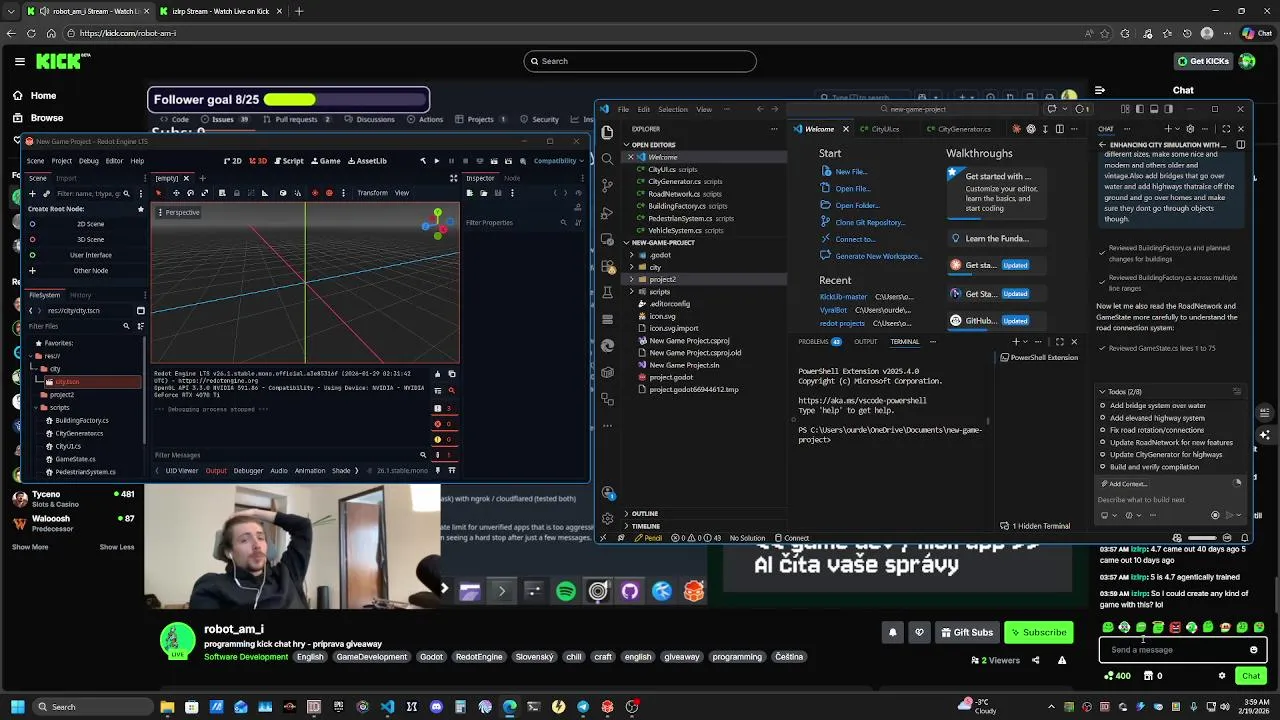Click the heart follow icon beside Gift Subs
1280x720 pixels.
pyautogui.click(x=919, y=632)
